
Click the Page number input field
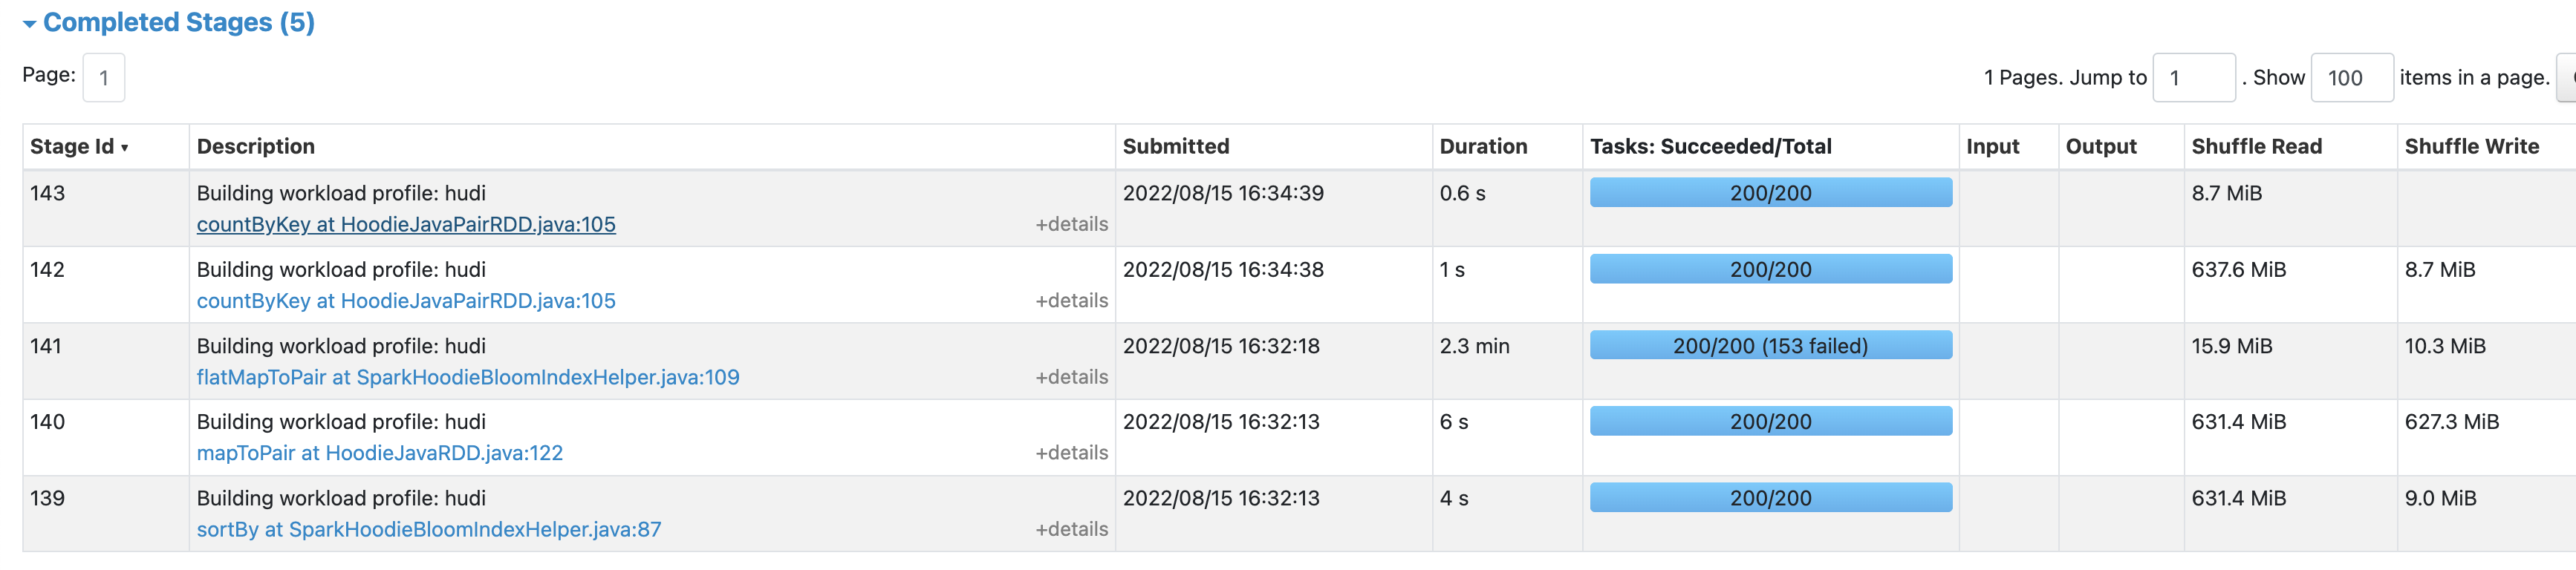click(104, 77)
